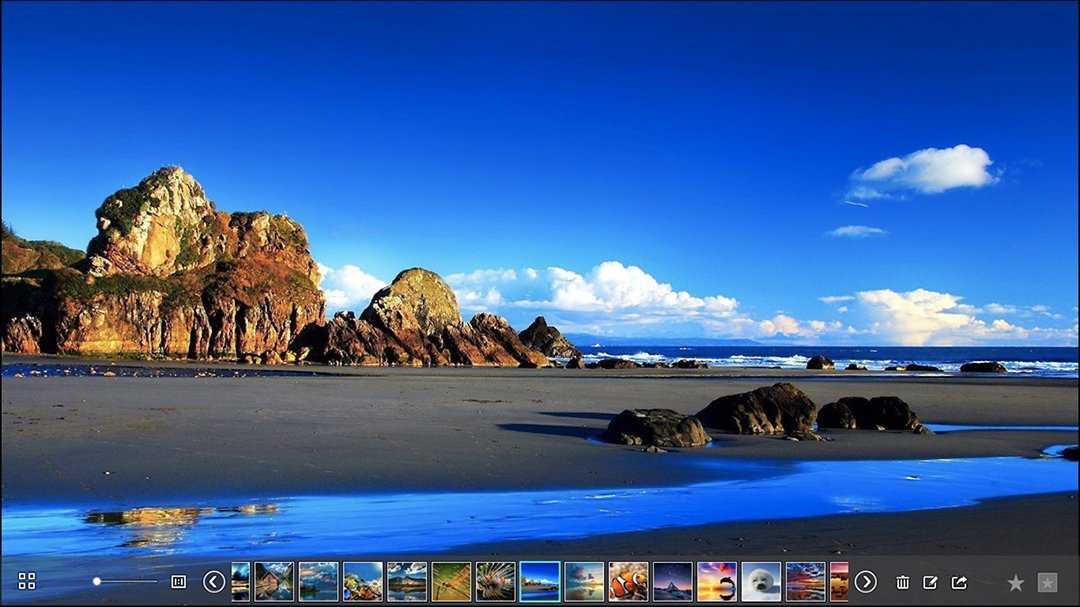Go to next photos with right arrow
The image size is (1080, 607).
(x=865, y=581)
